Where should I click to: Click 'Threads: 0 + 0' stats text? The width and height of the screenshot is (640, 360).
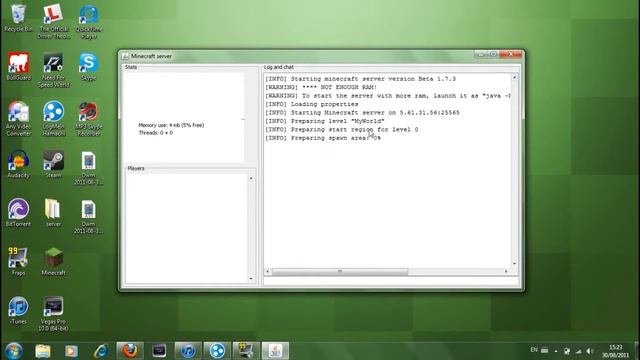156,133
